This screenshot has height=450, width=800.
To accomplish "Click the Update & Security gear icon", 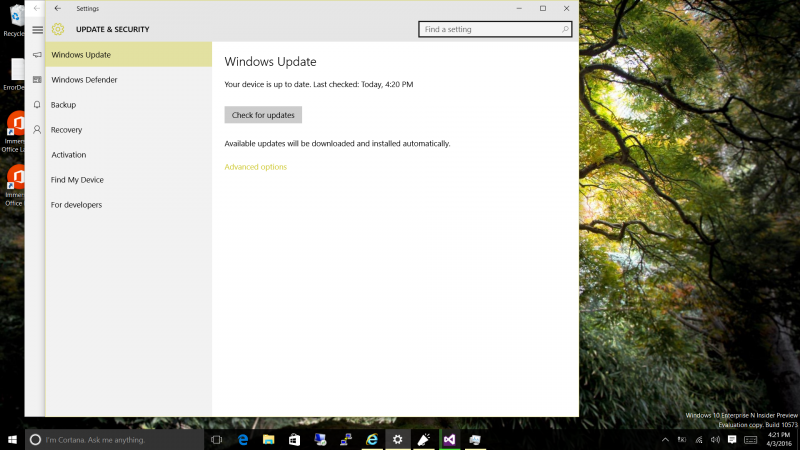I will point(58,30).
